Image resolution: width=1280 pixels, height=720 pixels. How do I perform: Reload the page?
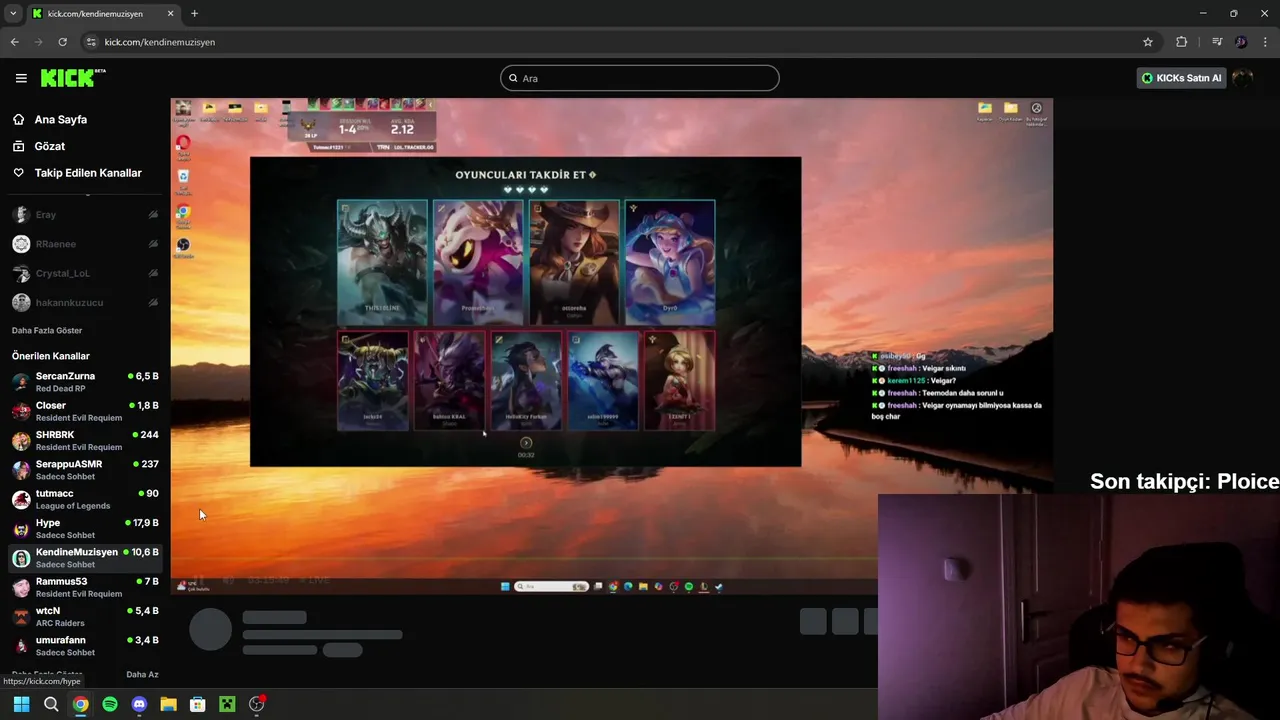(x=62, y=42)
